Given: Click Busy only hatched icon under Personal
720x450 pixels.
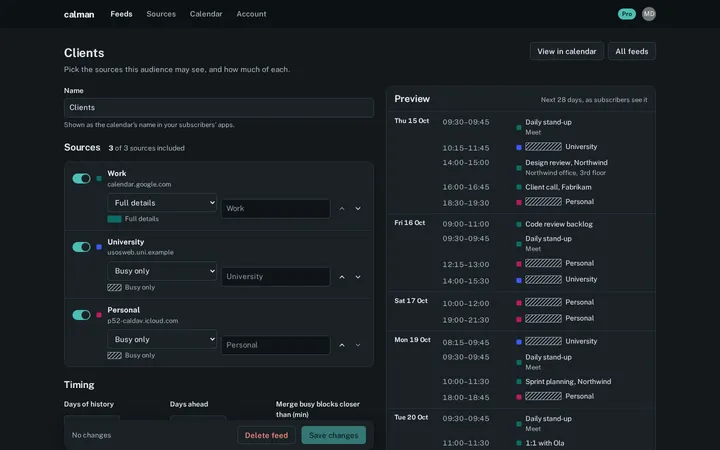Looking at the screenshot, I should click(114, 355).
